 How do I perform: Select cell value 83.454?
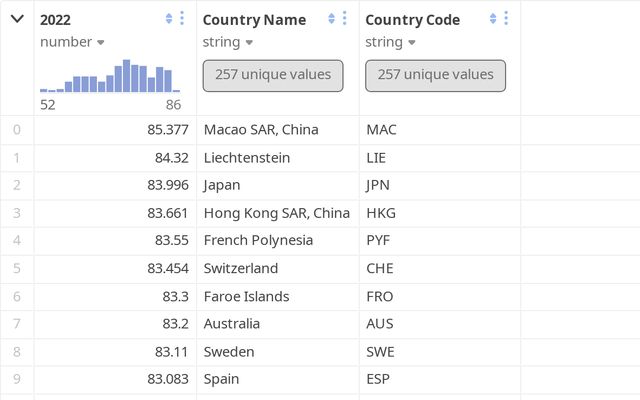tap(116, 269)
